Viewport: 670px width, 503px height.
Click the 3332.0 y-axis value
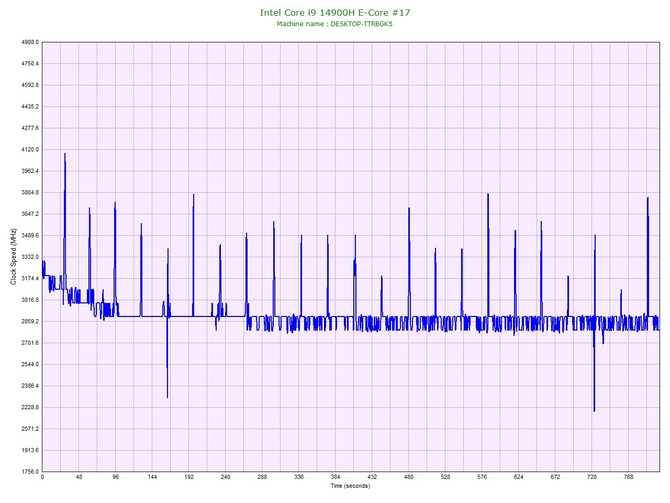(x=30, y=257)
